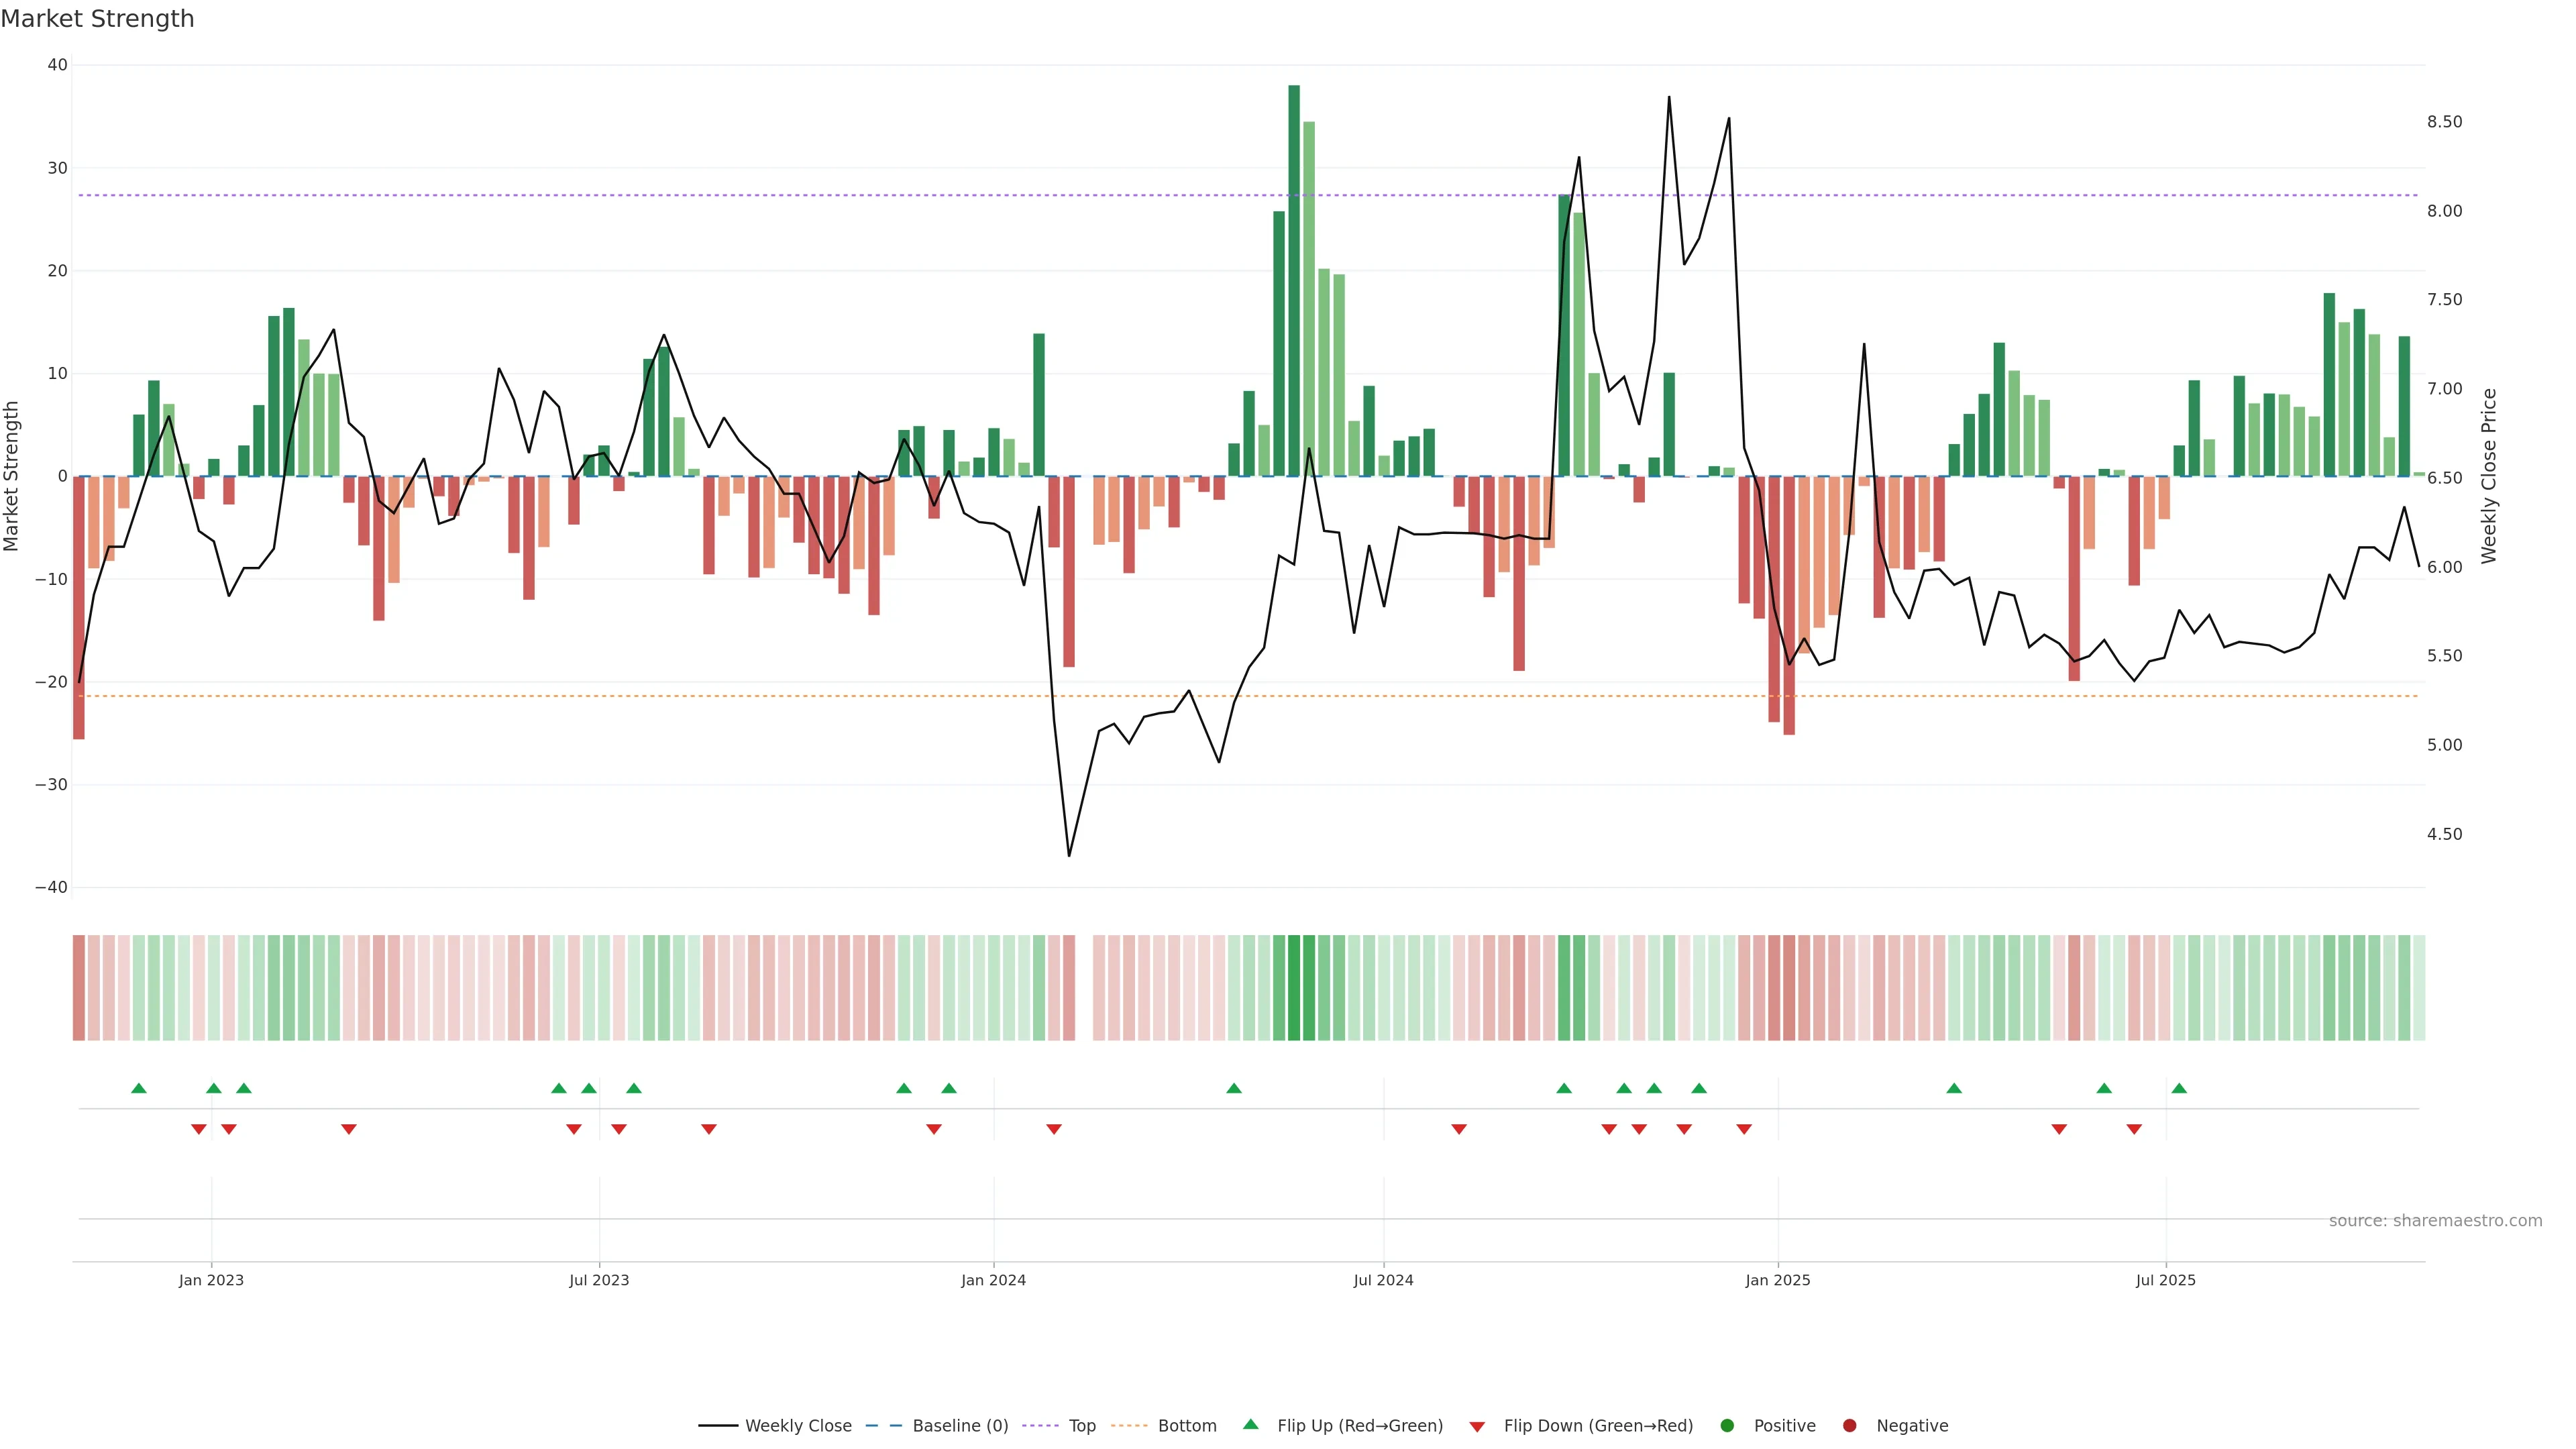
Task: Click the last green flip-up marker after Jul 2025
Action: 2179,1088
